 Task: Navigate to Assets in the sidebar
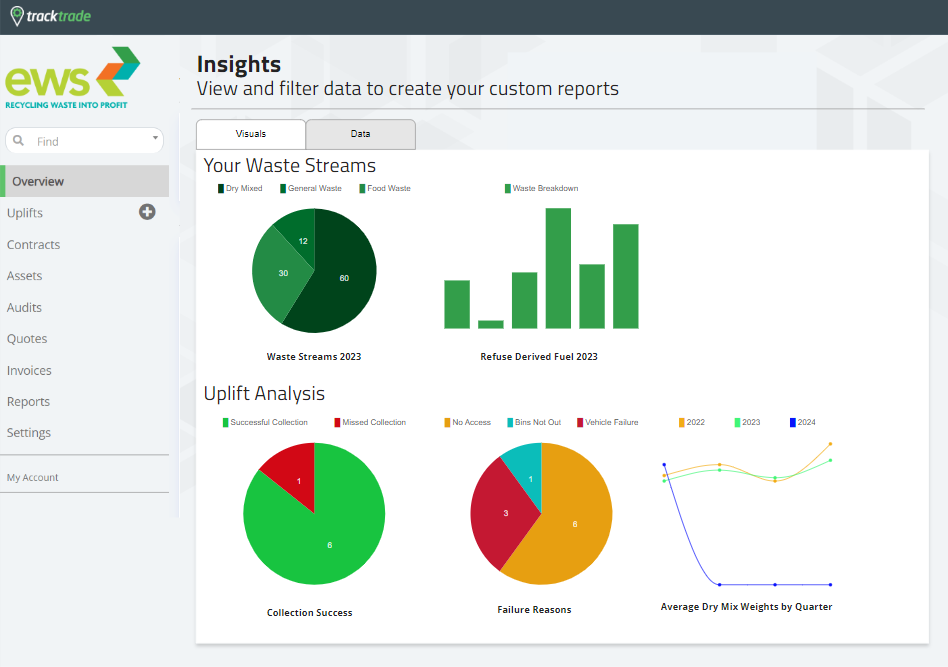[24, 276]
